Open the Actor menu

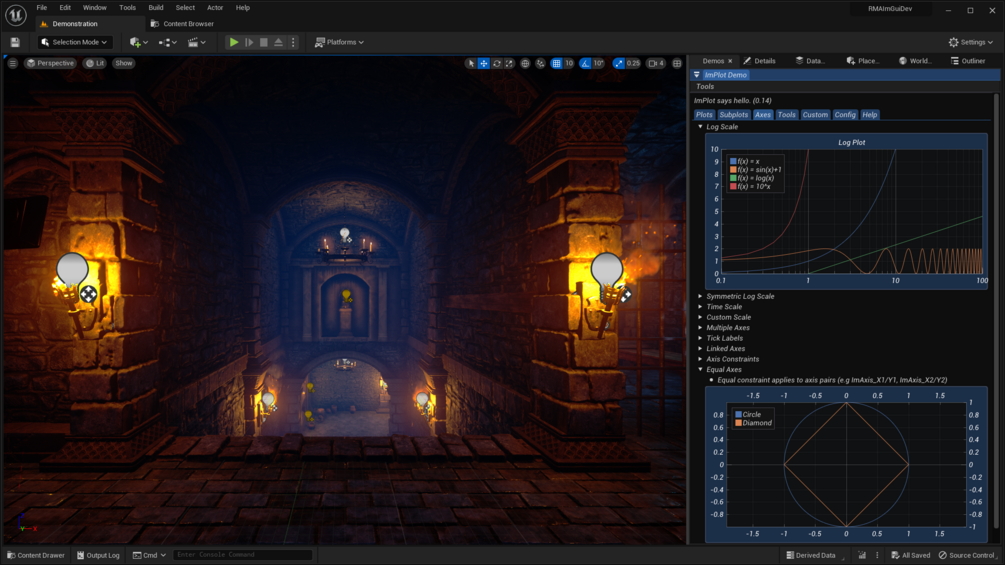[x=215, y=8]
